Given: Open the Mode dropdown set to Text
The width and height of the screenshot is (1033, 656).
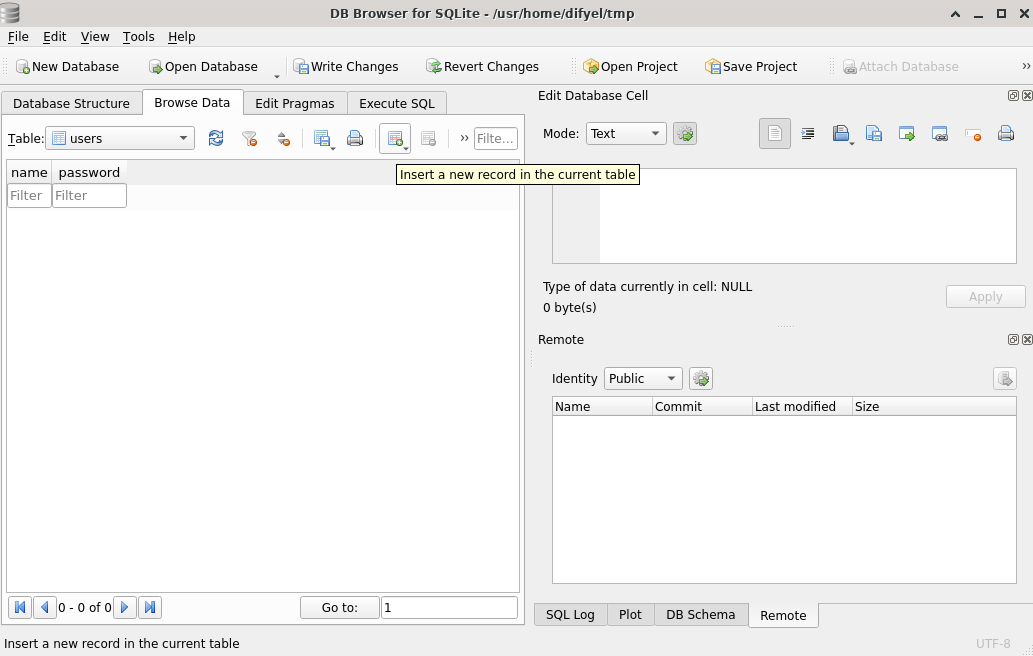Looking at the screenshot, I should [626, 134].
